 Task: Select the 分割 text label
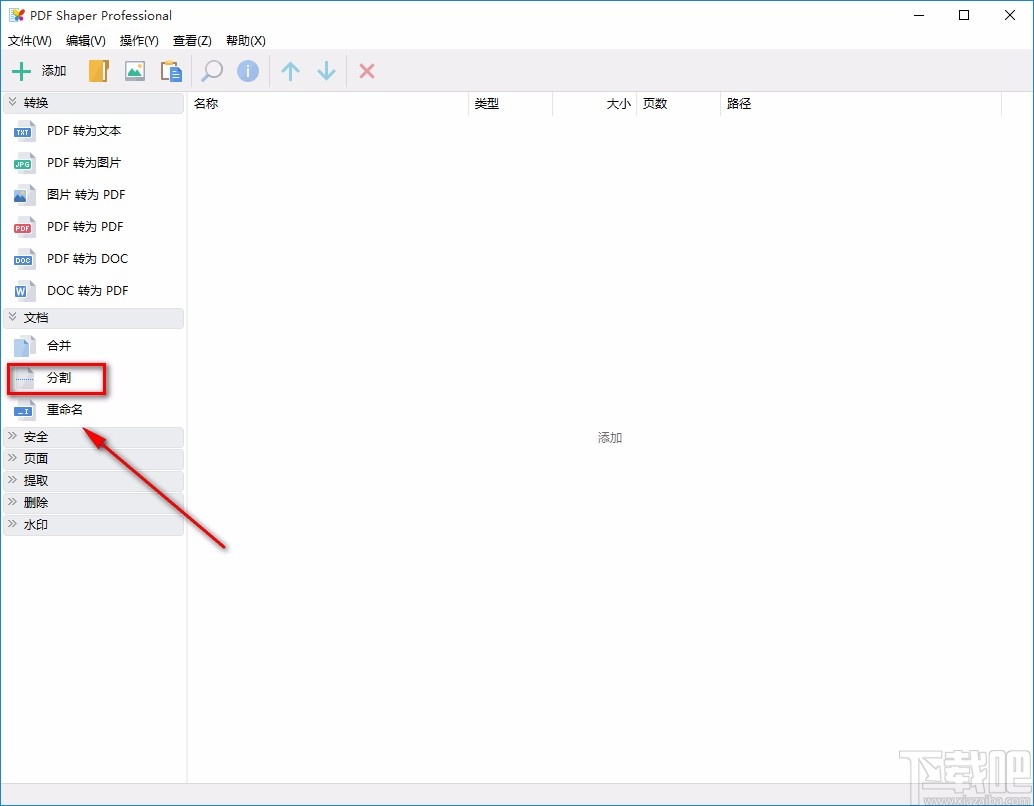[59, 378]
